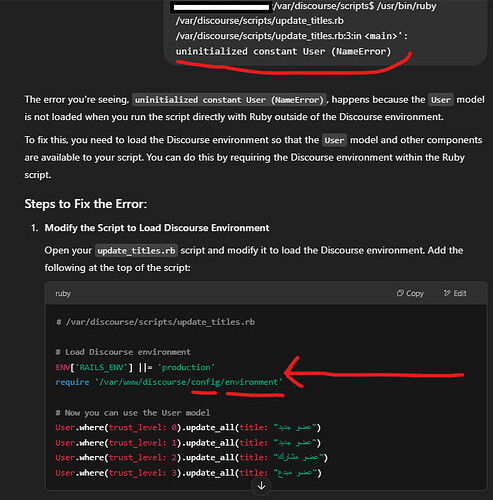Image resolution: width=493 pixels, height=500 pixels.
Task: Click the trust_level: 3 update_all code line
Action: (x=188, y=473)
